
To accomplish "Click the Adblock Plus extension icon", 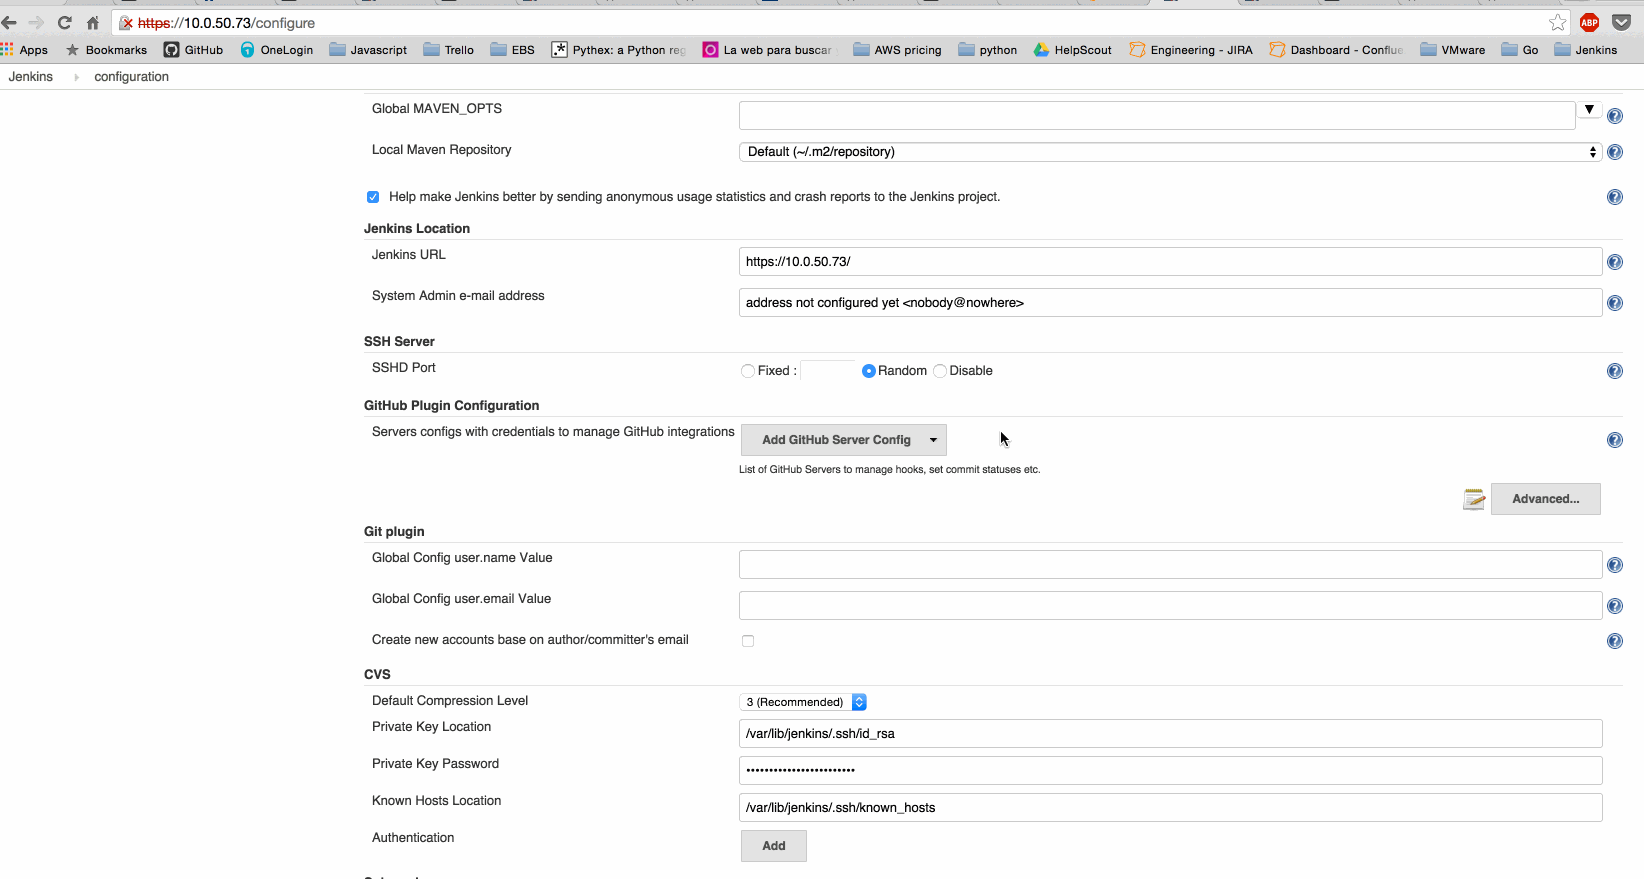I will 1589,22.
